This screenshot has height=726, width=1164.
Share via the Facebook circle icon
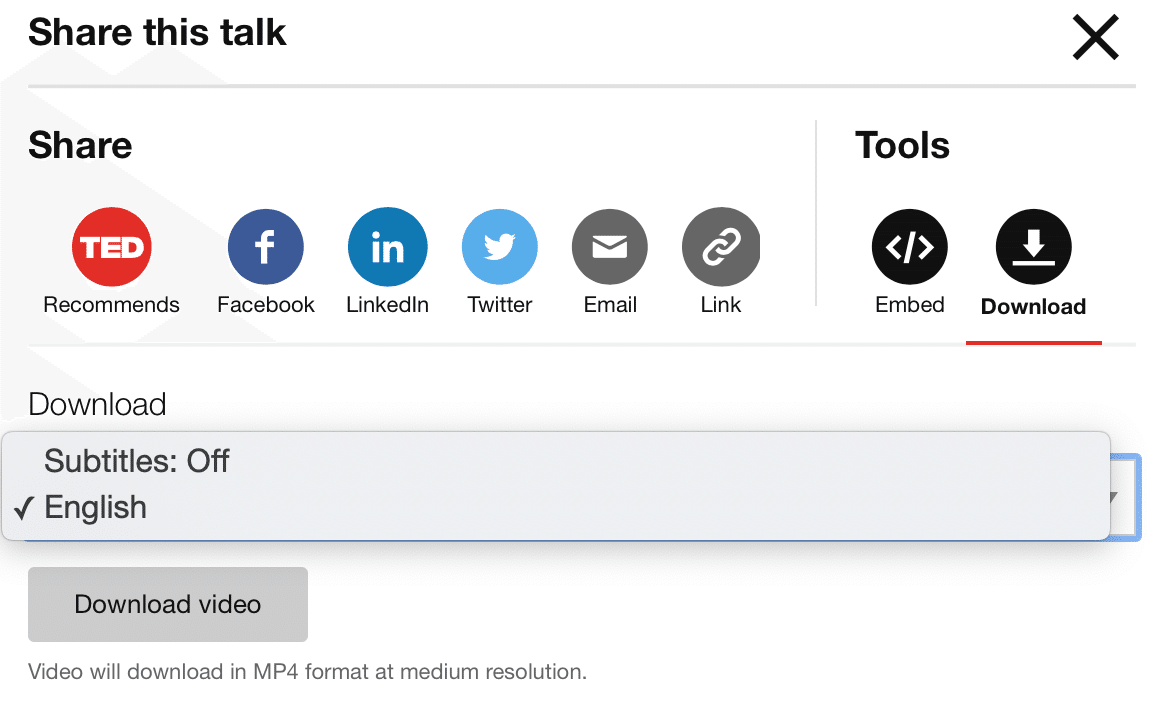click(265, 247)
